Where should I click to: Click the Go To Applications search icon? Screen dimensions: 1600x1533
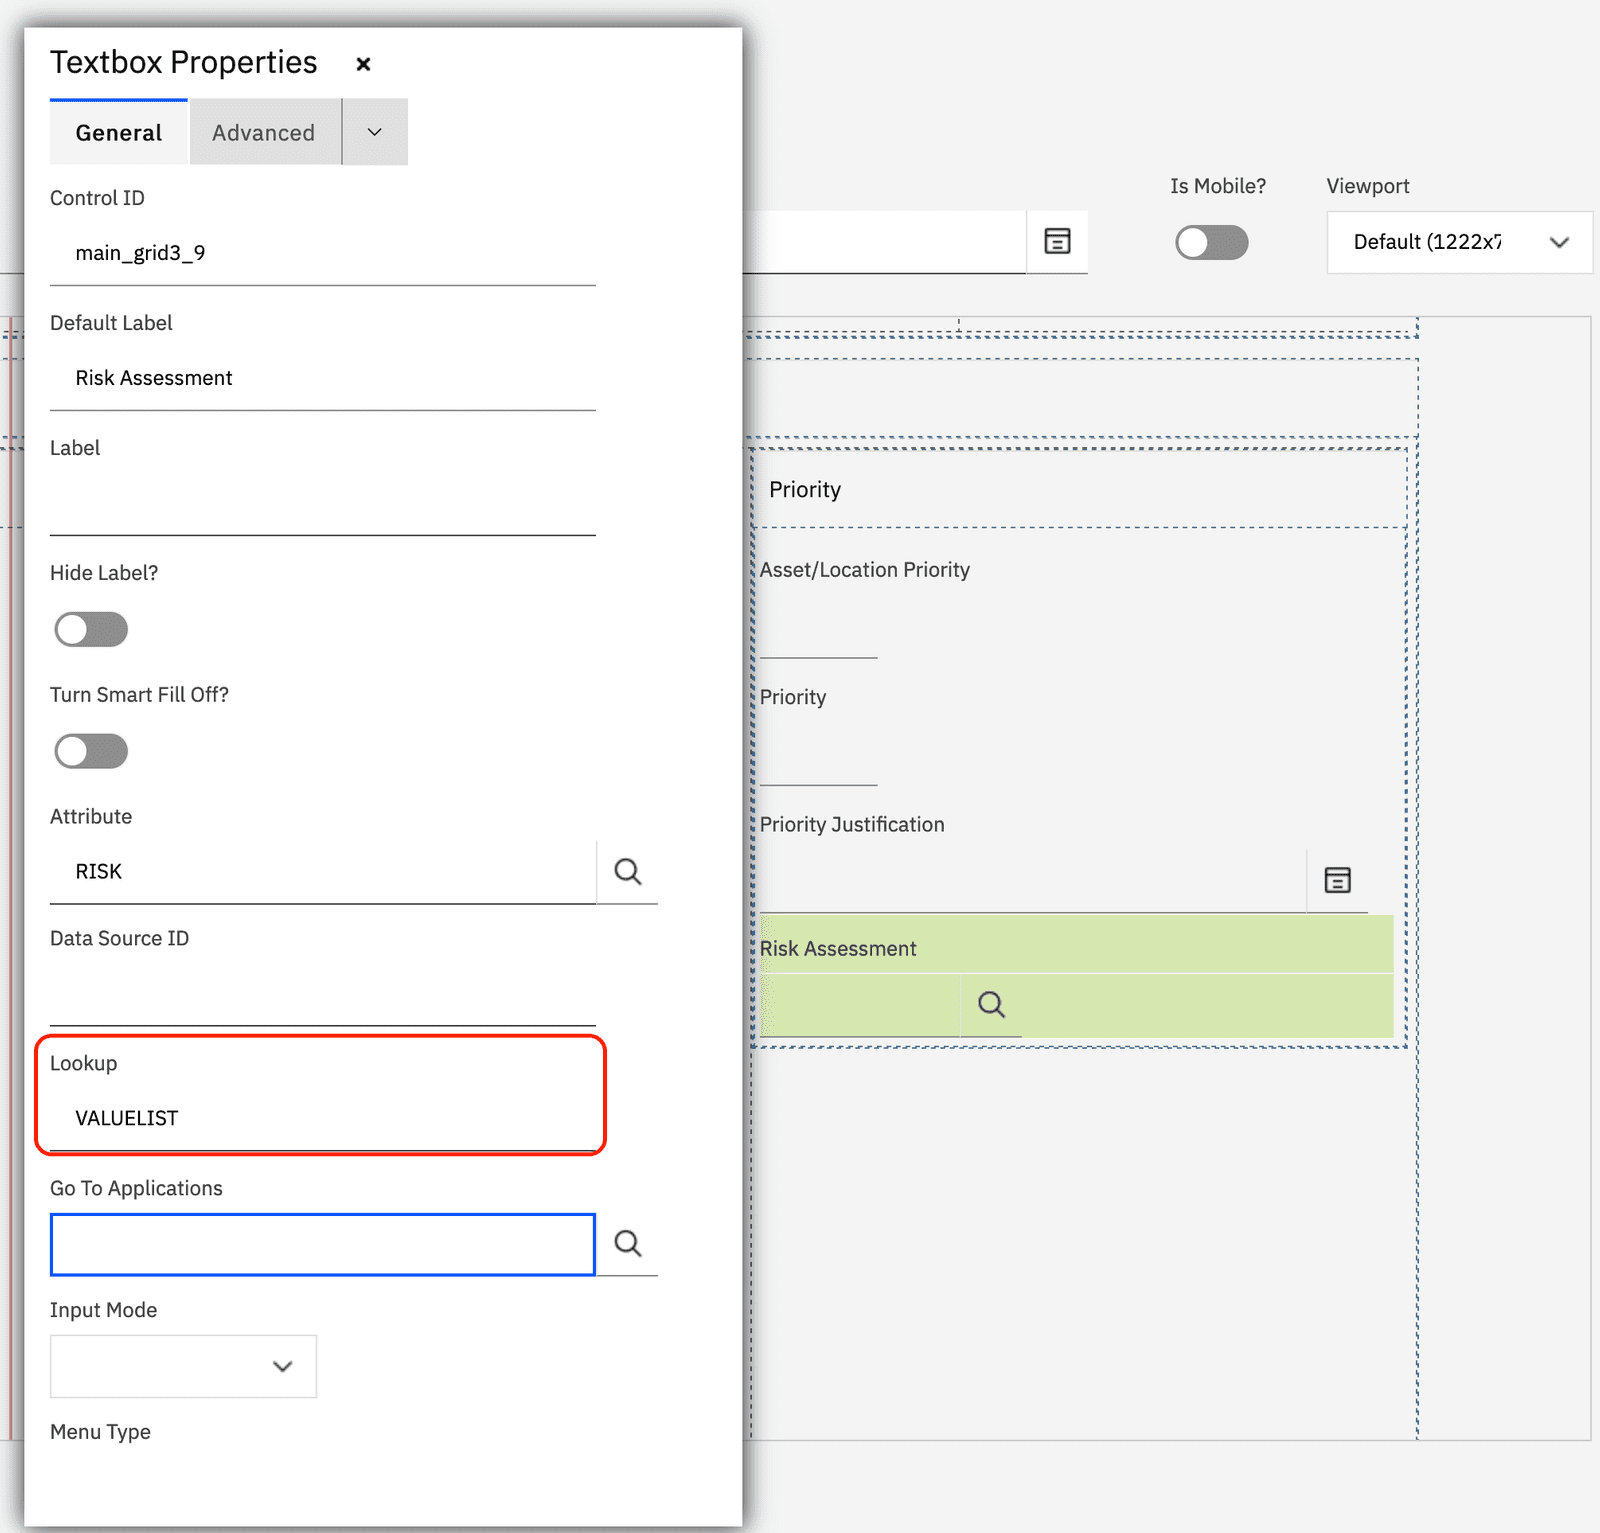tap(627, 1243)
